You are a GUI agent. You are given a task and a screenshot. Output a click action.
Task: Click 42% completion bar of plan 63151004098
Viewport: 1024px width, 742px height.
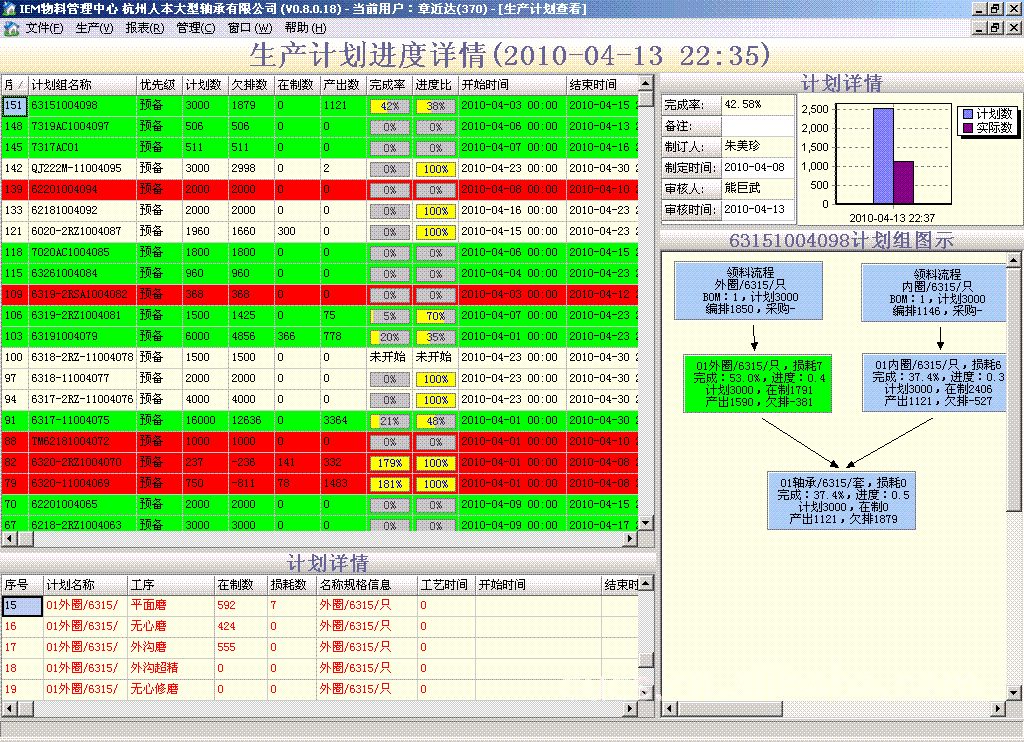(x=389, y=106)
